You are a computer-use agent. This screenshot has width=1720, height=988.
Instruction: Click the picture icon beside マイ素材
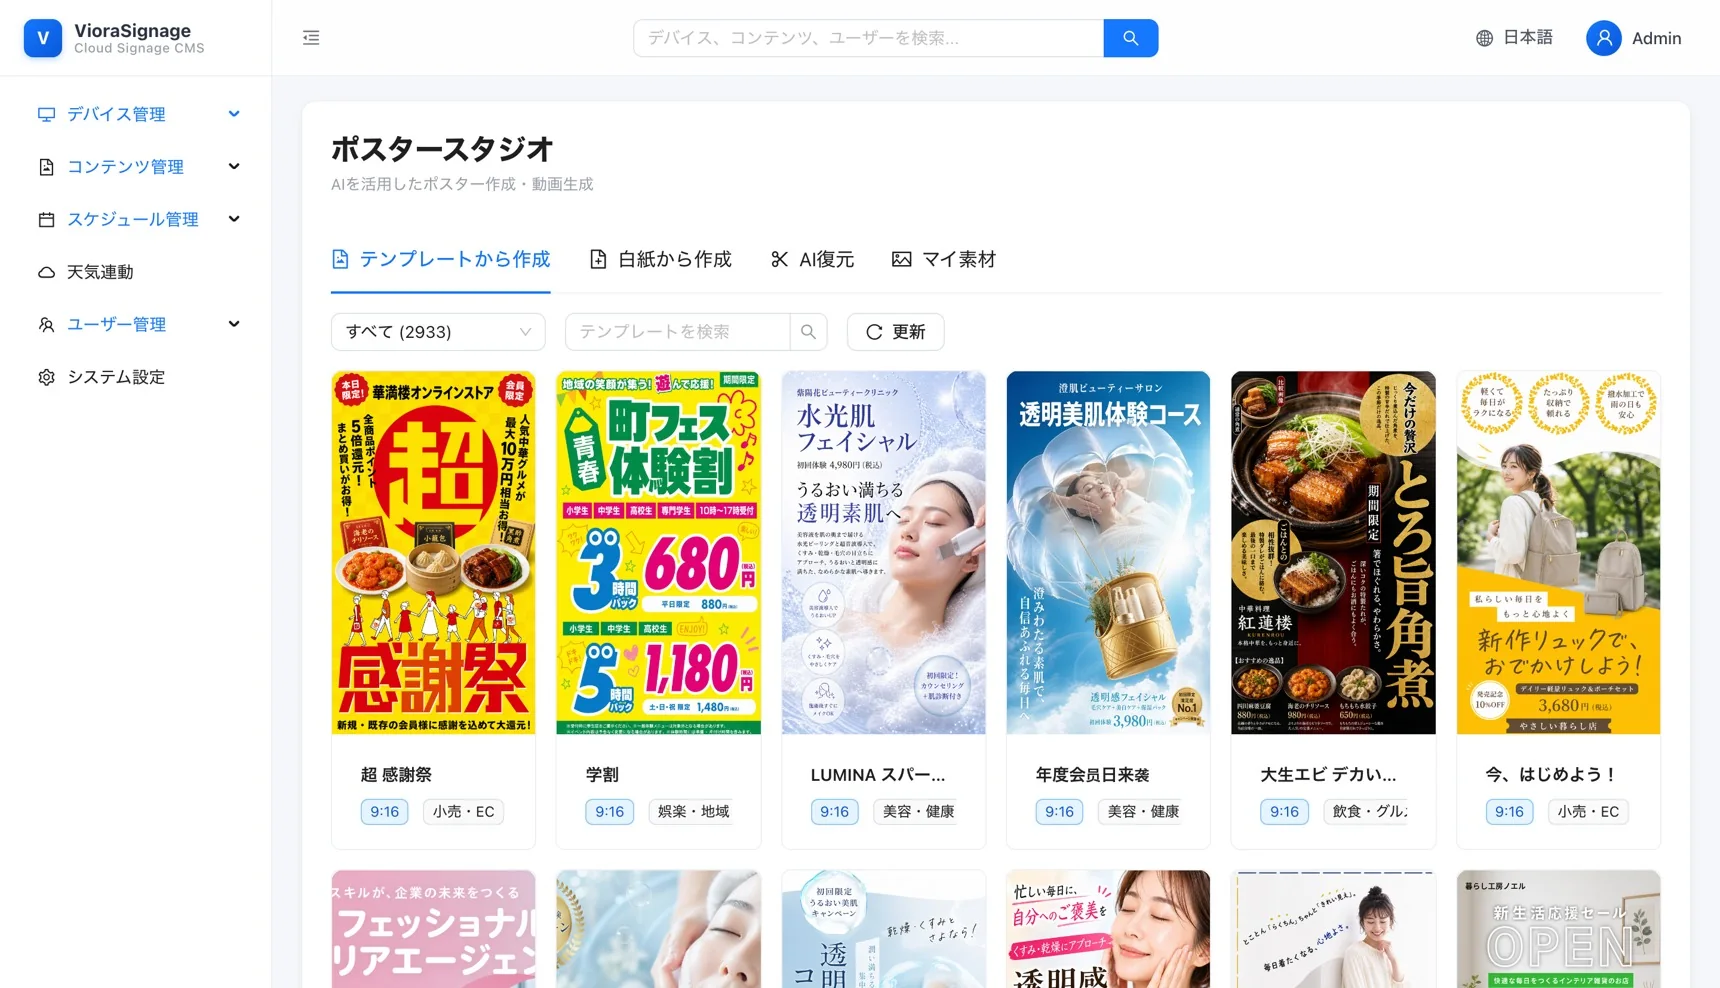901,259
